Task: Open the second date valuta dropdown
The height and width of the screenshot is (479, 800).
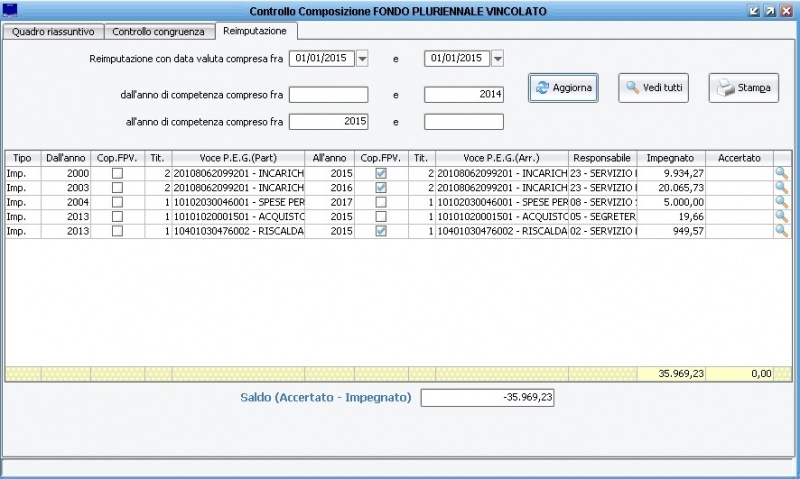Action: click(497, 58)
